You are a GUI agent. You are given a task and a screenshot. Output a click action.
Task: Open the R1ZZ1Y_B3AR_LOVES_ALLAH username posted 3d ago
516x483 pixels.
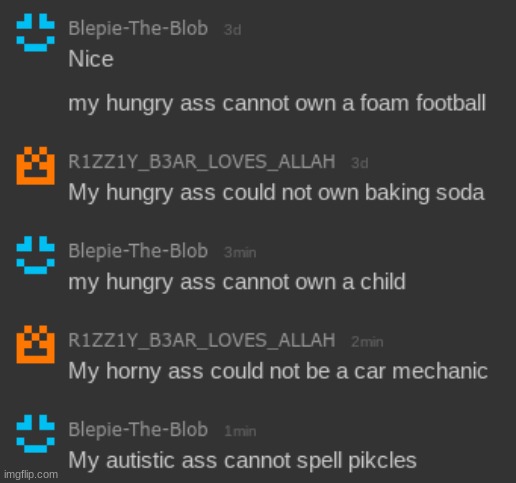pyautogui.click(x=202, y=162)
